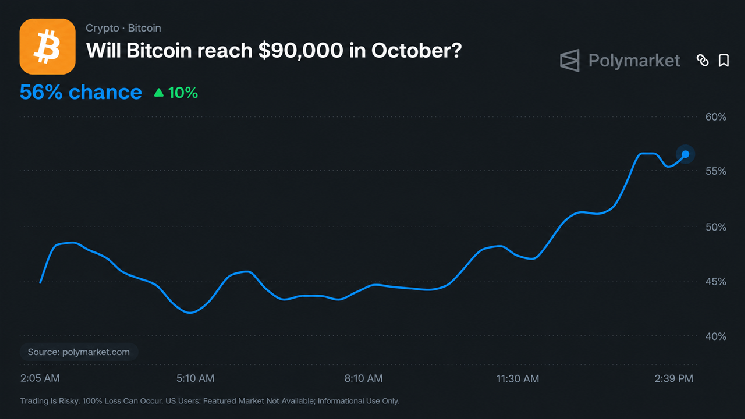This screenshot has width=745, height=419.
Task: Select the blue endpoint dot on chart
Action: (685, 154)
